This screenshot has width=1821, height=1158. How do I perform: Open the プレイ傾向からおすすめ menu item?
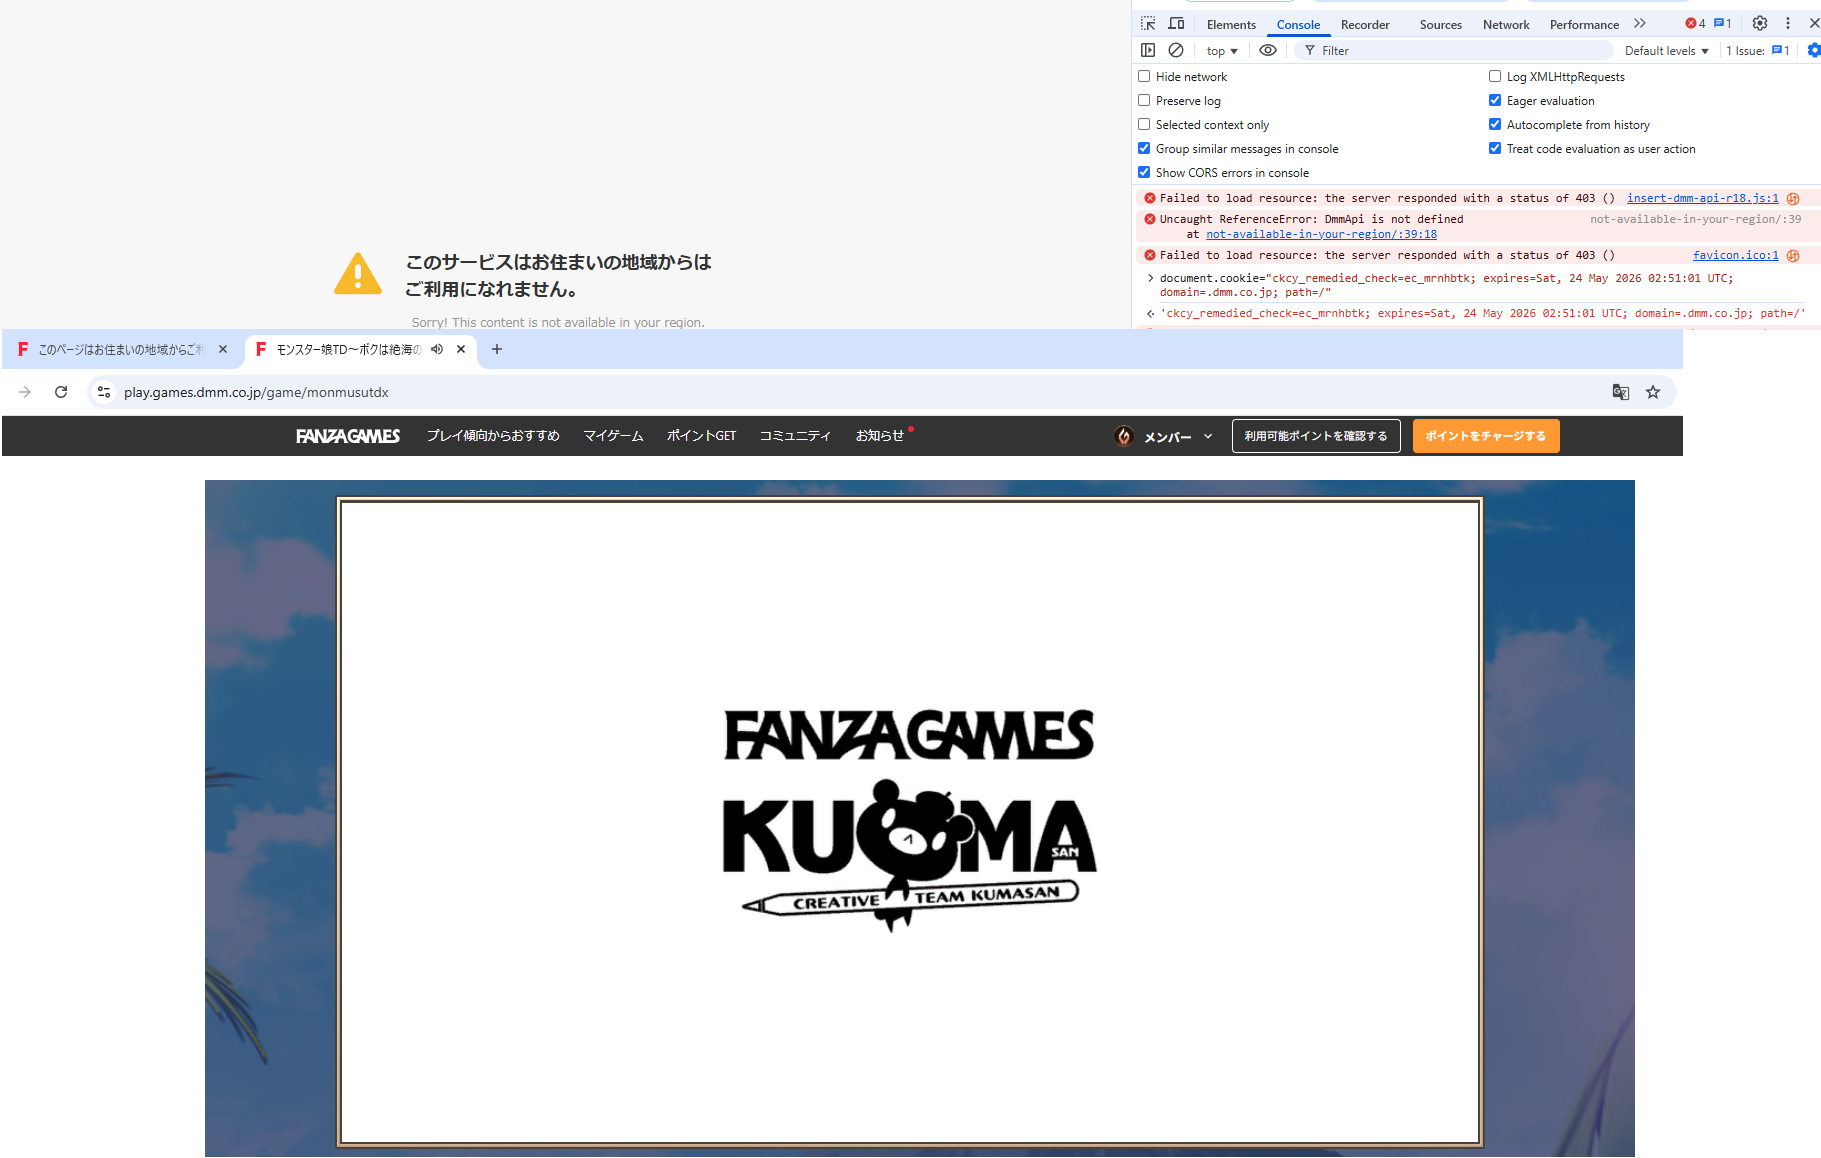(493, 436)
